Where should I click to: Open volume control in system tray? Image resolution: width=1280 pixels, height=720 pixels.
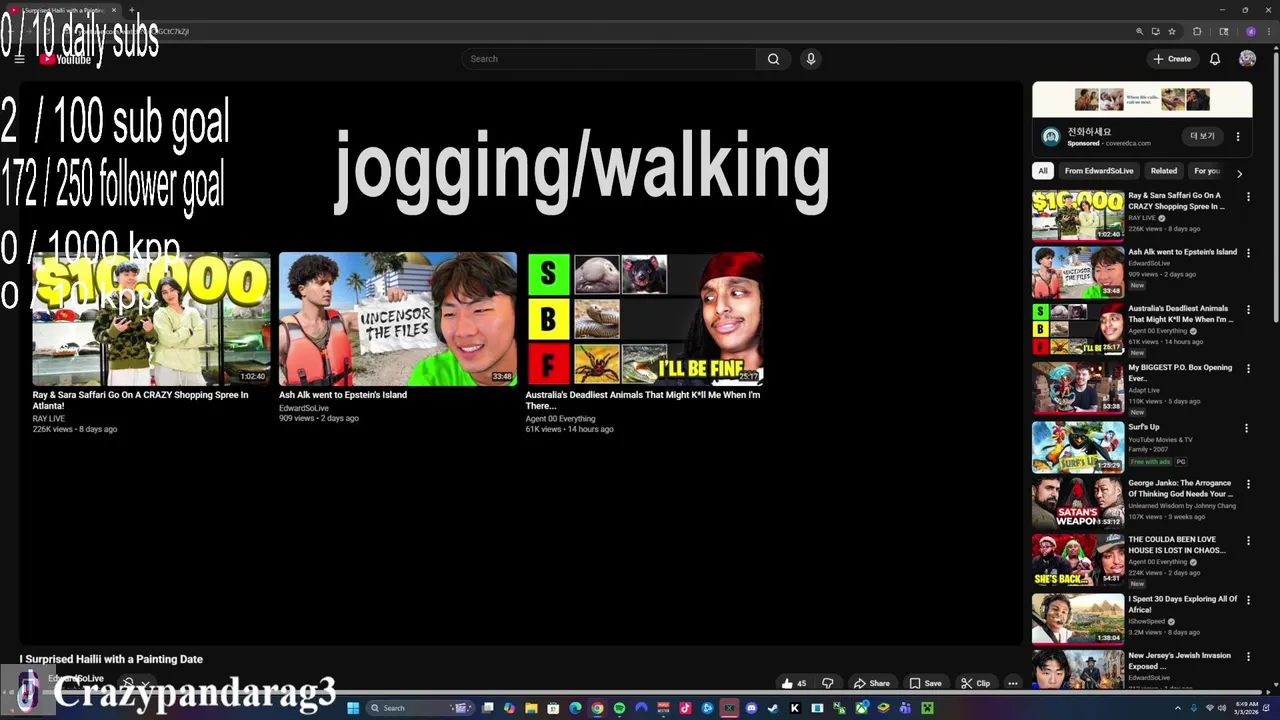(x=1222, y=708)
